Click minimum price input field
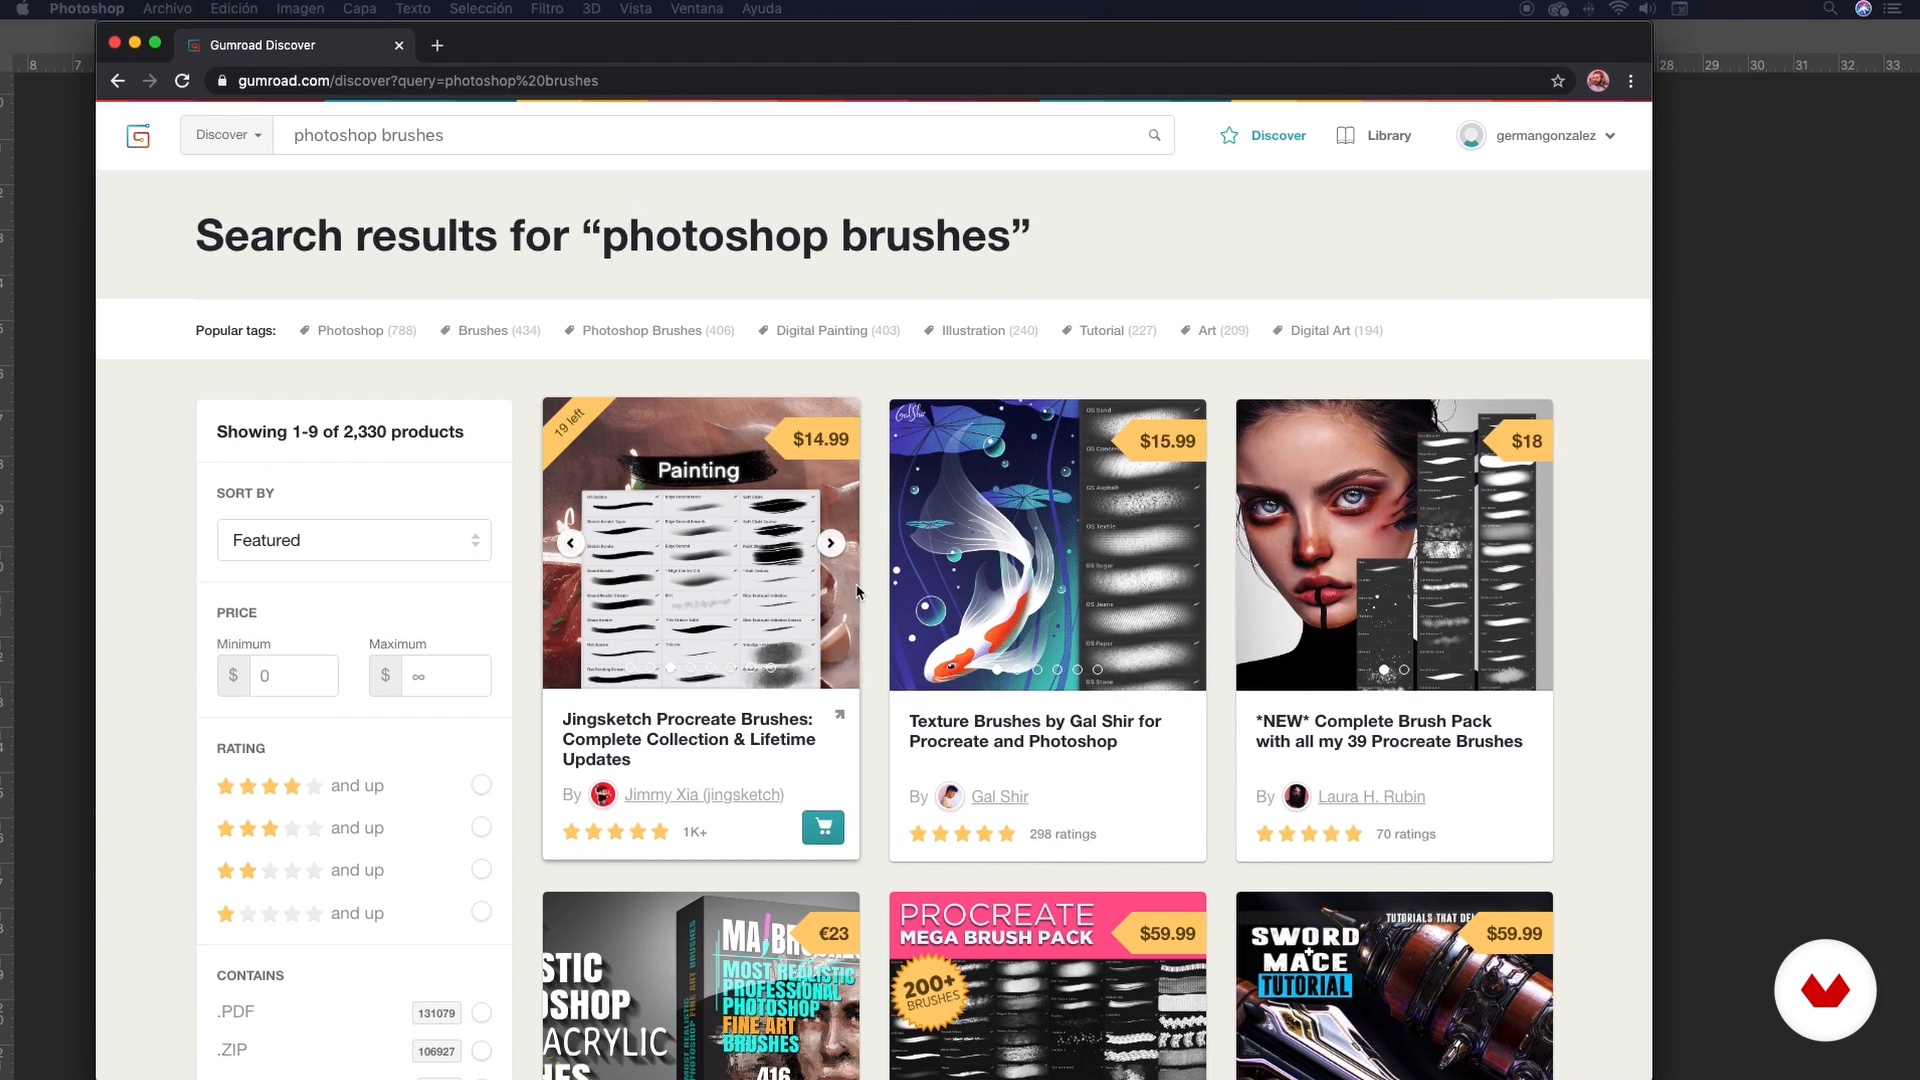The image size is (1920, 1080). tap(293, 676)
